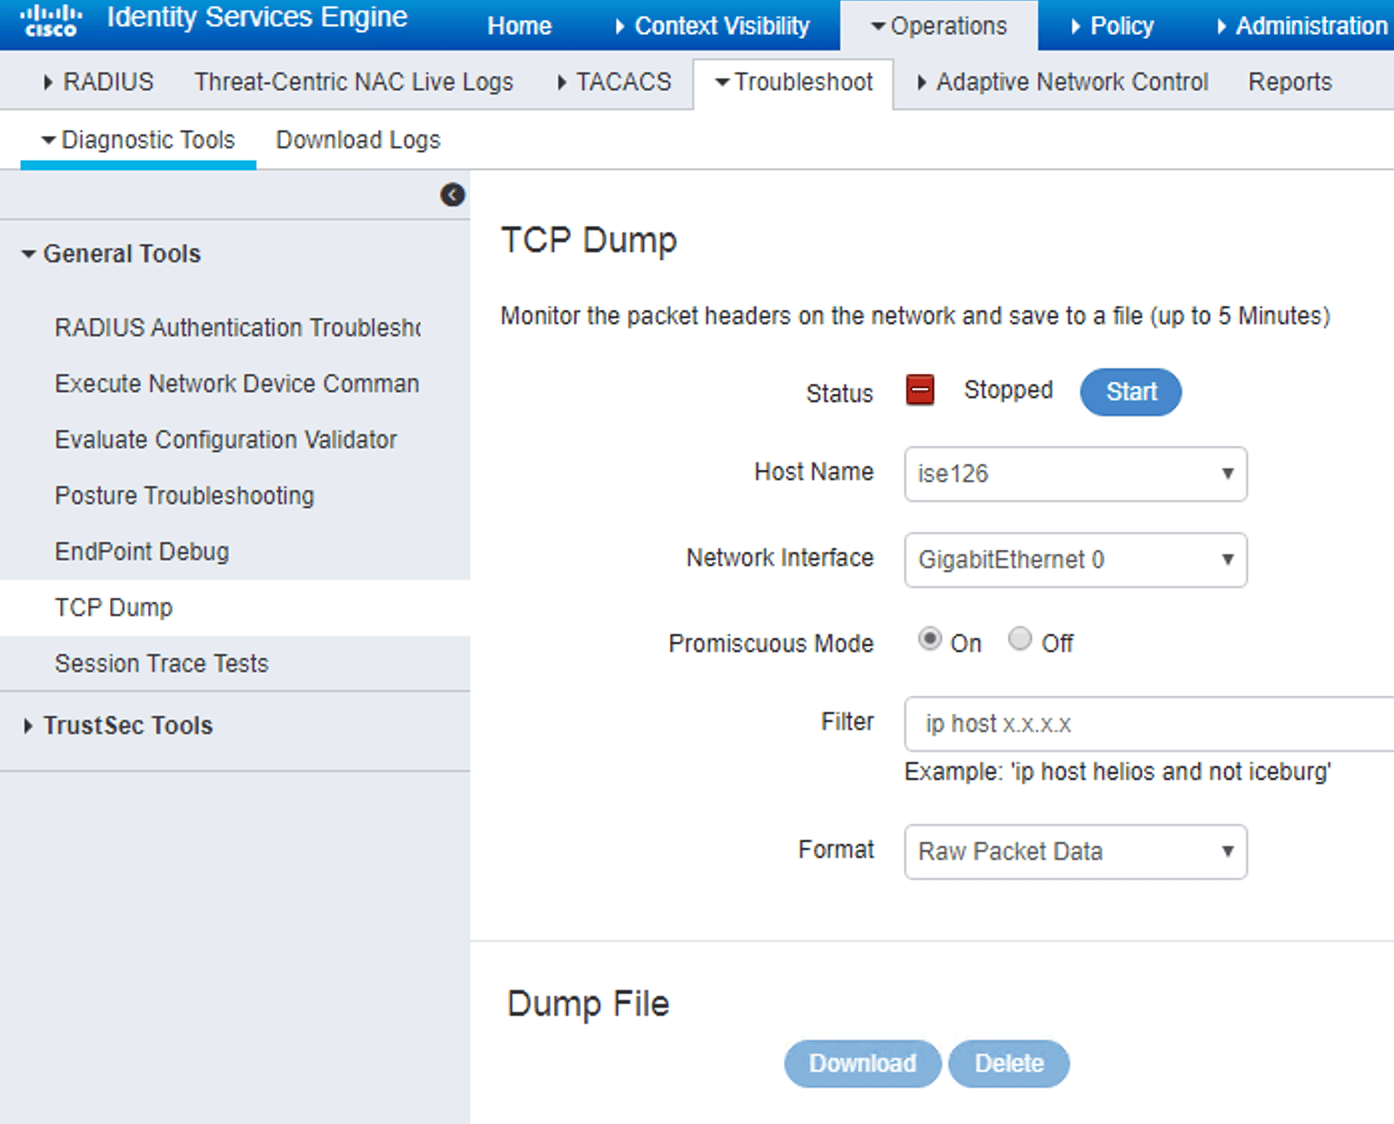Select the General Tools collapse triangle
This screenshot has height=1124, width=1394.
pyautogui.click(x=29, y=253)
